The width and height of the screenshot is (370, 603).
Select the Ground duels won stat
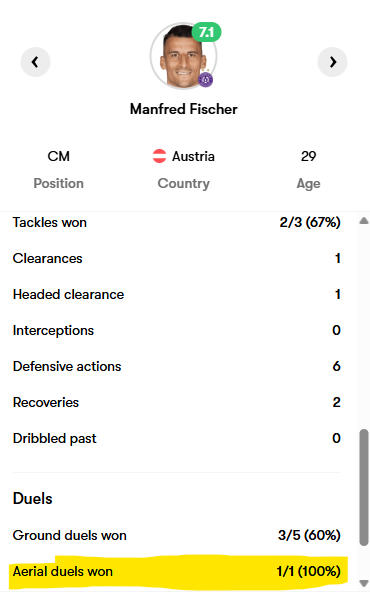[177, 535]
